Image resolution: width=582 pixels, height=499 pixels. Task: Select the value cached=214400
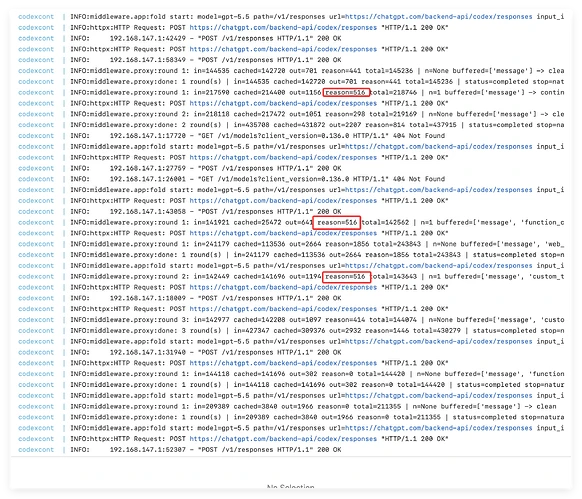pos(259,92)
